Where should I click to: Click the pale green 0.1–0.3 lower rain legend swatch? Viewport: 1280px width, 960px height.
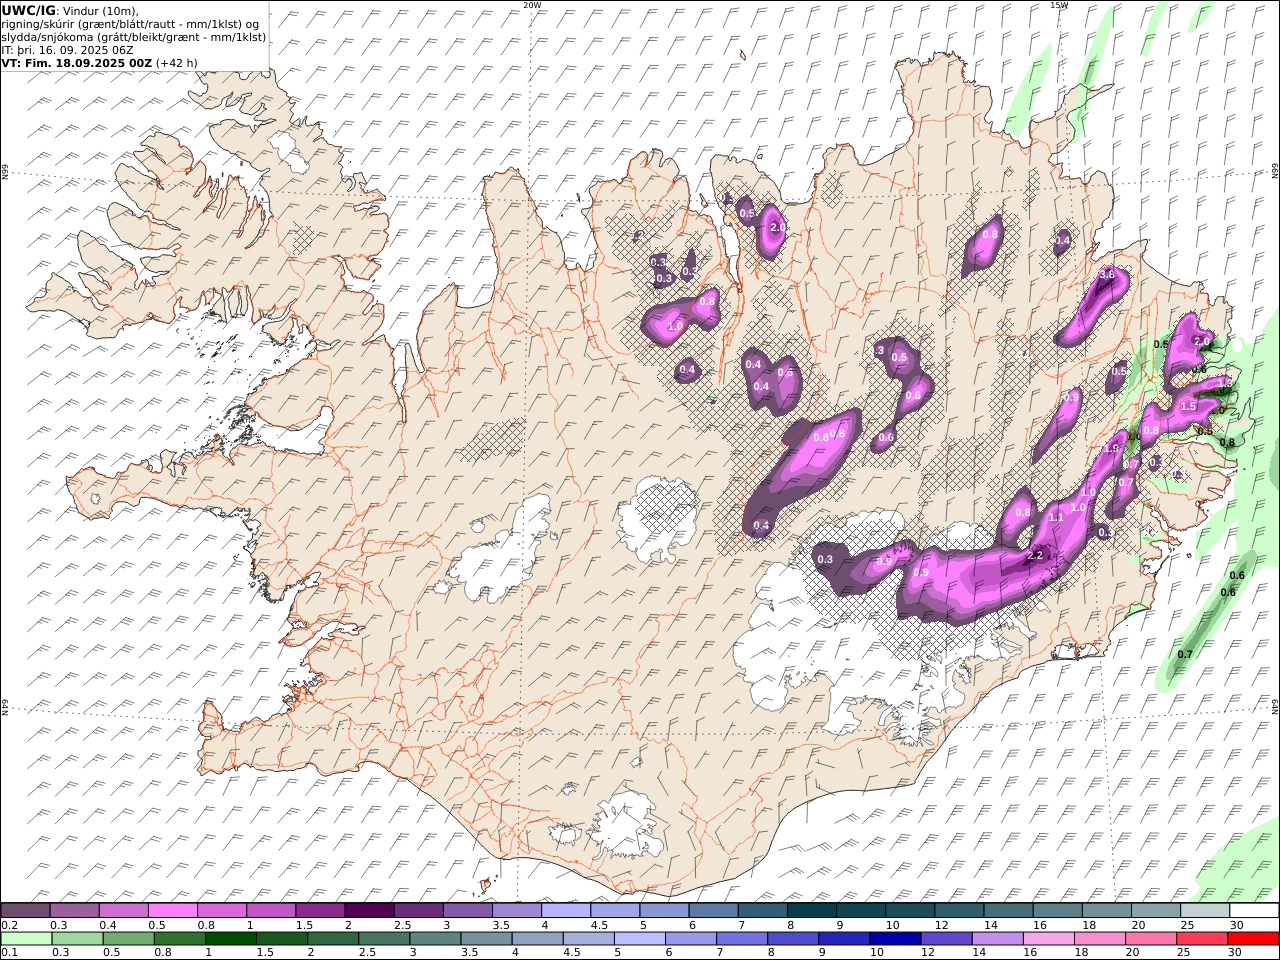pyautogui.click(x=27, y=939)
